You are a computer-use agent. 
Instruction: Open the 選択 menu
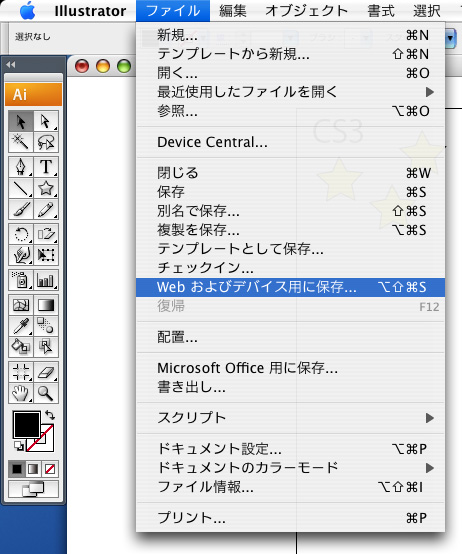[x=427, y=11]
